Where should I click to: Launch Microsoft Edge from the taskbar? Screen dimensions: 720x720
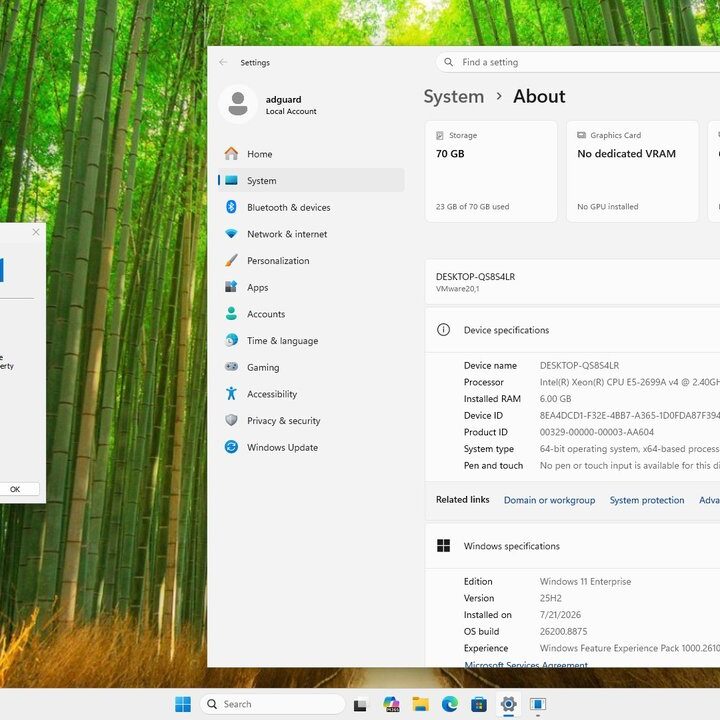tap(450, 704)
